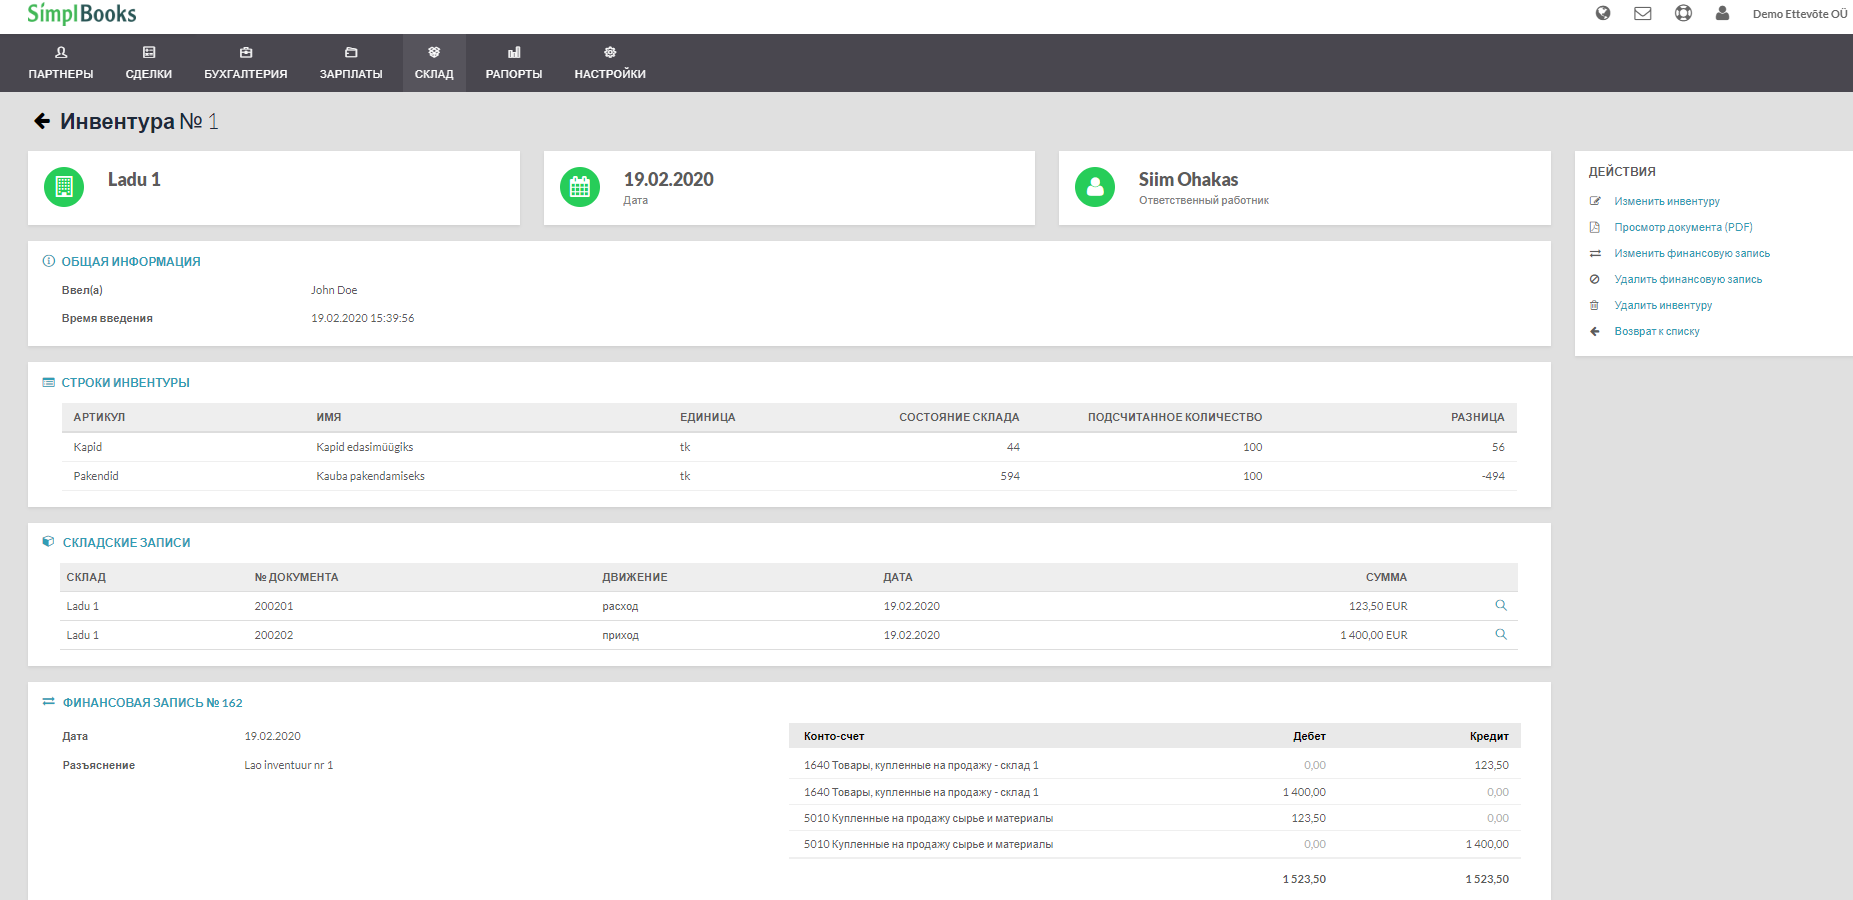Click Pakendid article cell
Viewport: 1853px width, 900px height.
point(96,476)
